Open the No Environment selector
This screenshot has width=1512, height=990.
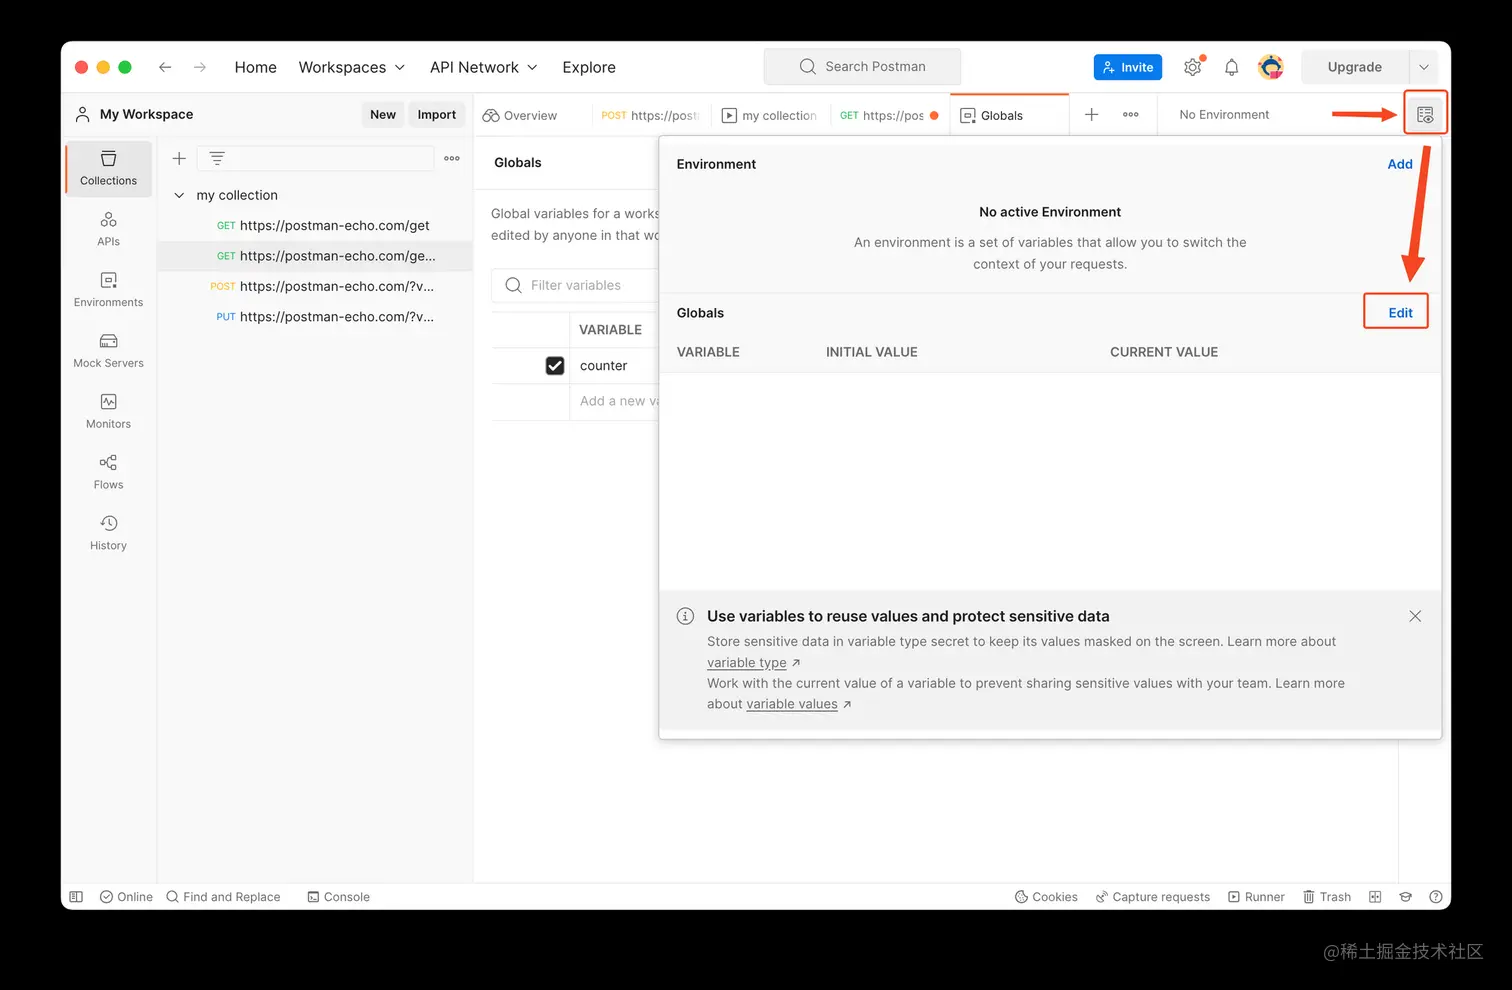click(1224, 115)
